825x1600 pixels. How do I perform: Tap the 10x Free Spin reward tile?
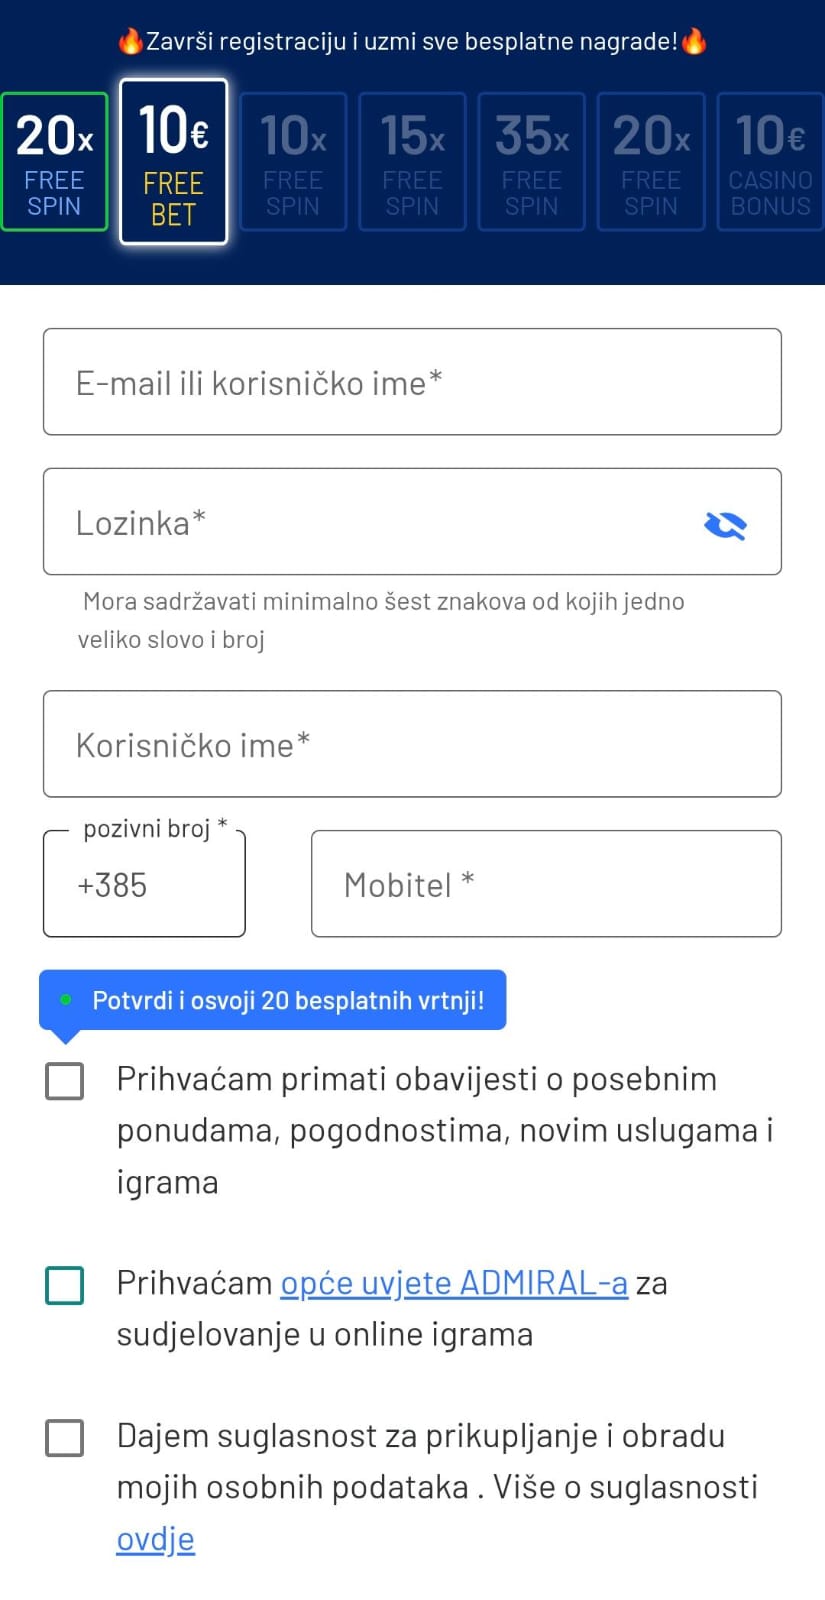click(293, 161)
